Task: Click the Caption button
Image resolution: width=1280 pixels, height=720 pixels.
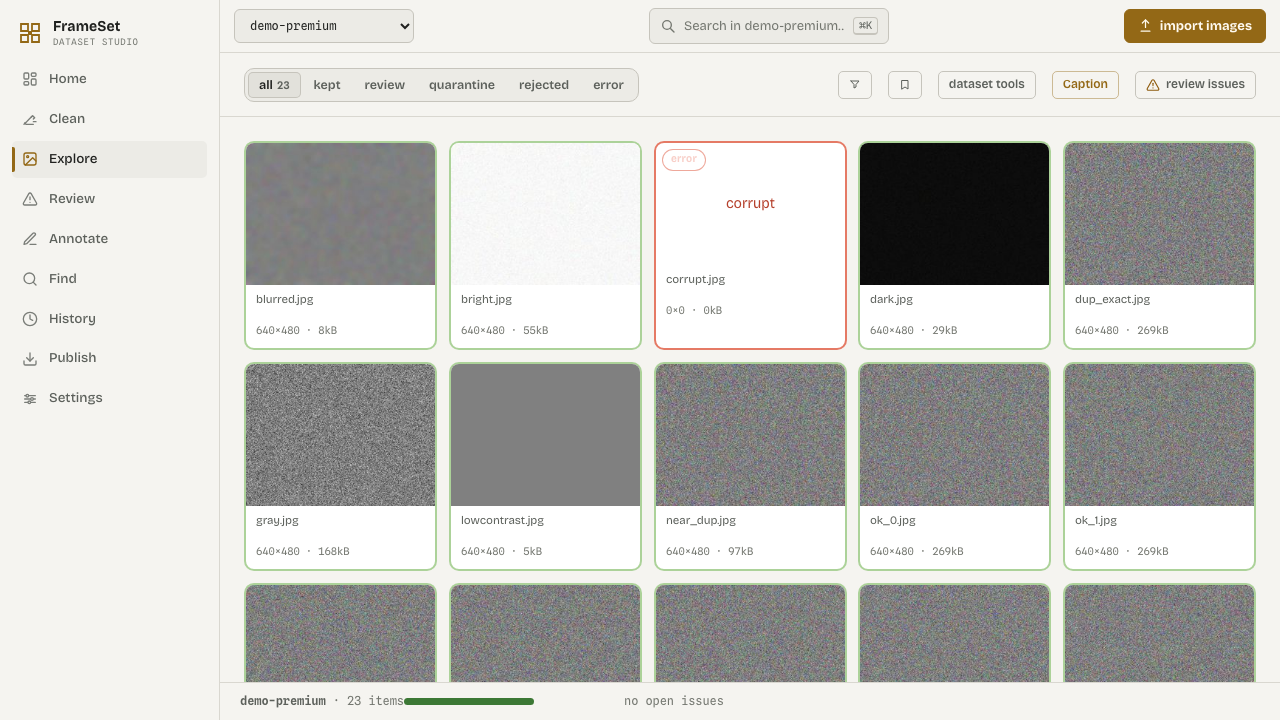Action: [x=1085, y=85]
